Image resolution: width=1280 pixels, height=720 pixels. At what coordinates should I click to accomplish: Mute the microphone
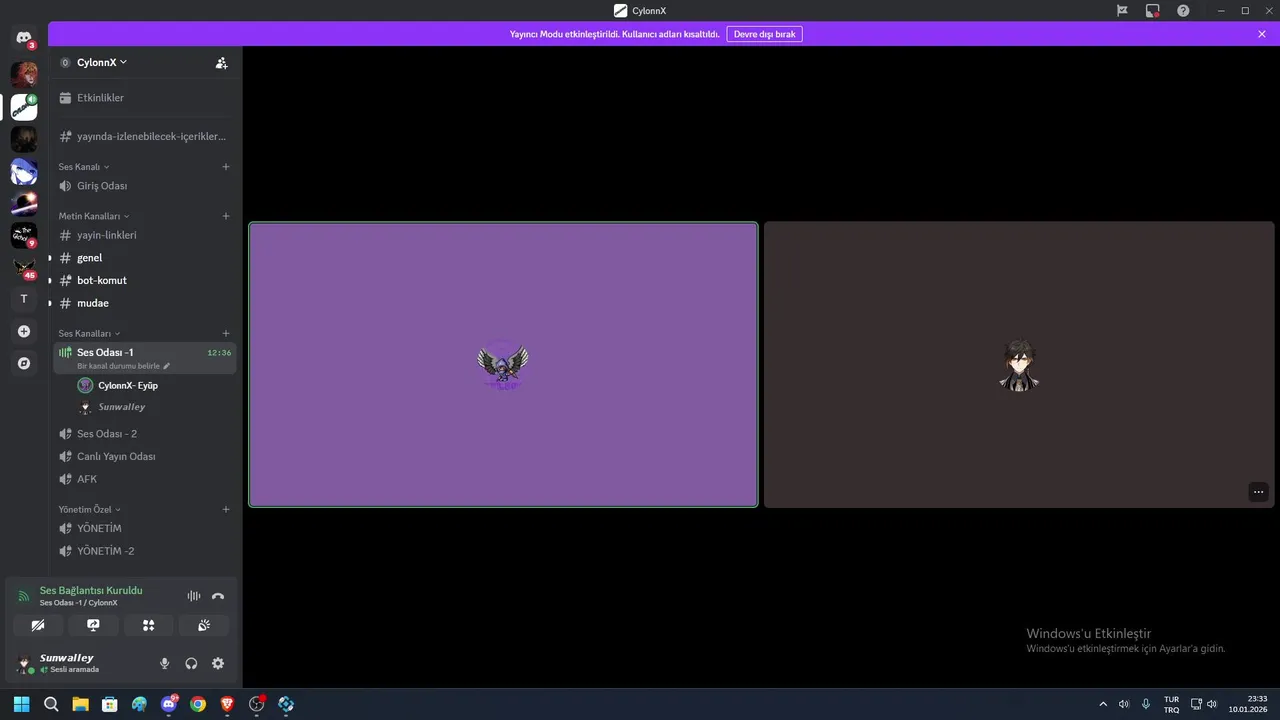[x=165, y=663]
